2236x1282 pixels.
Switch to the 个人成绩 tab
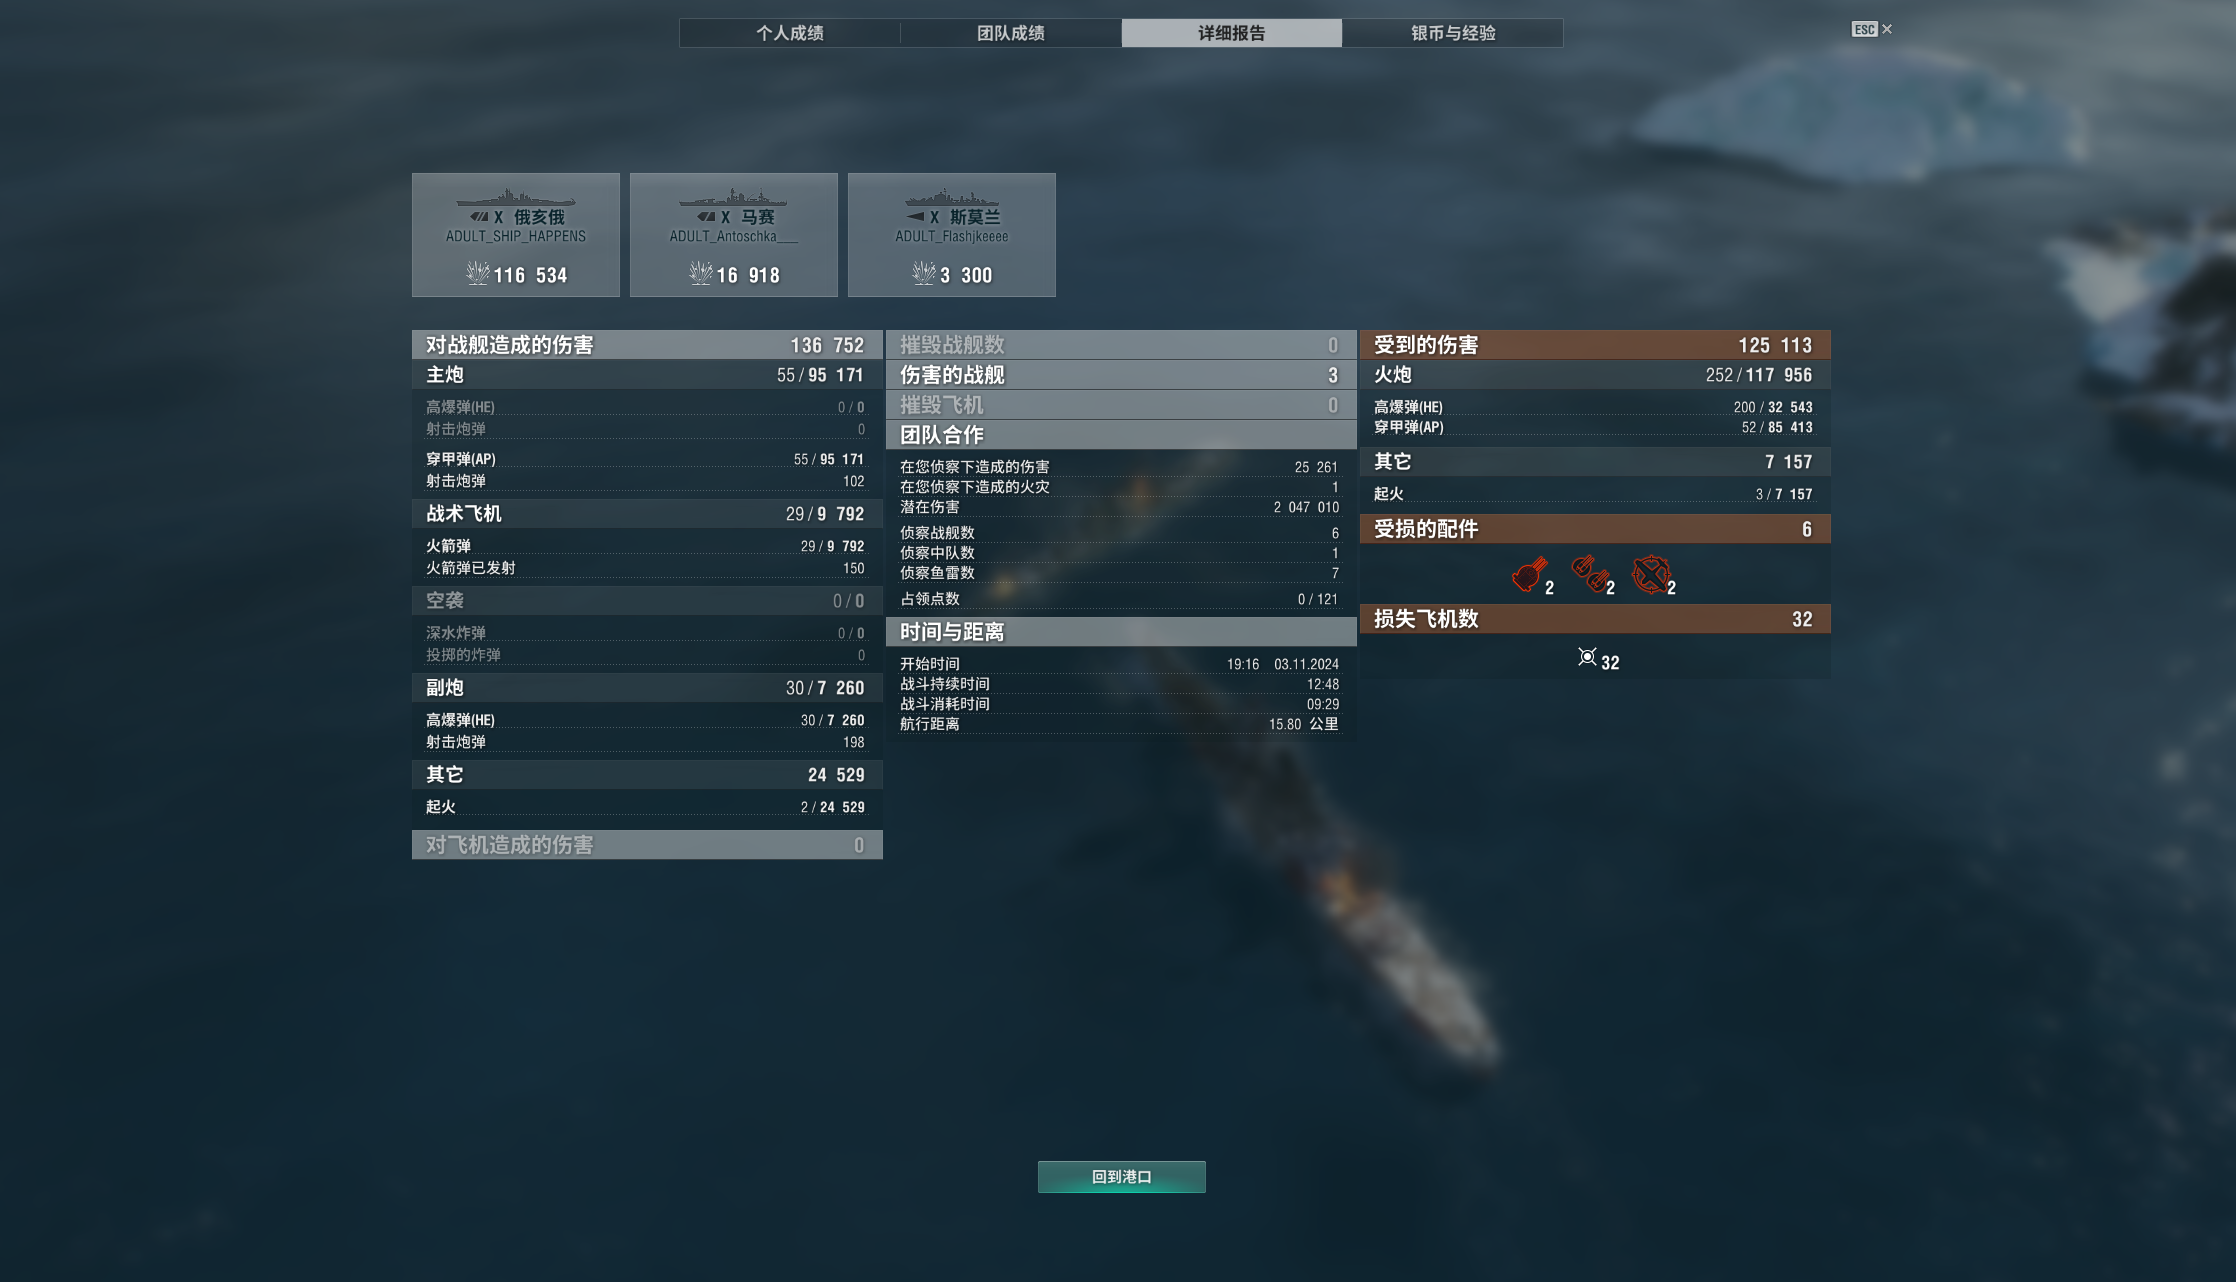[x=790, y=33]
